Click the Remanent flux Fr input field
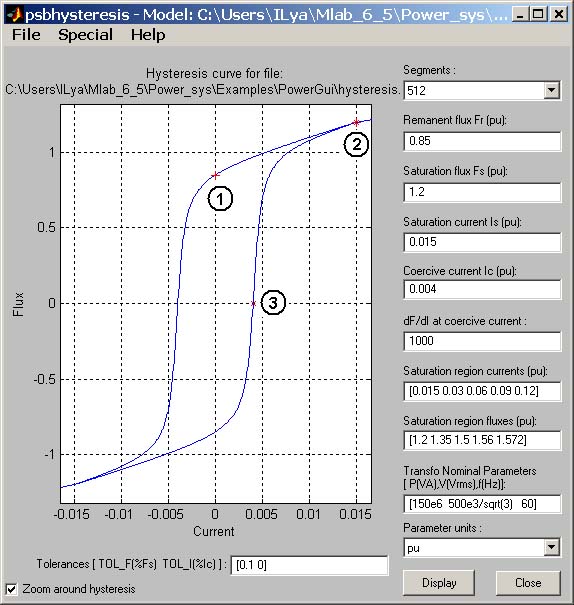 482,141
